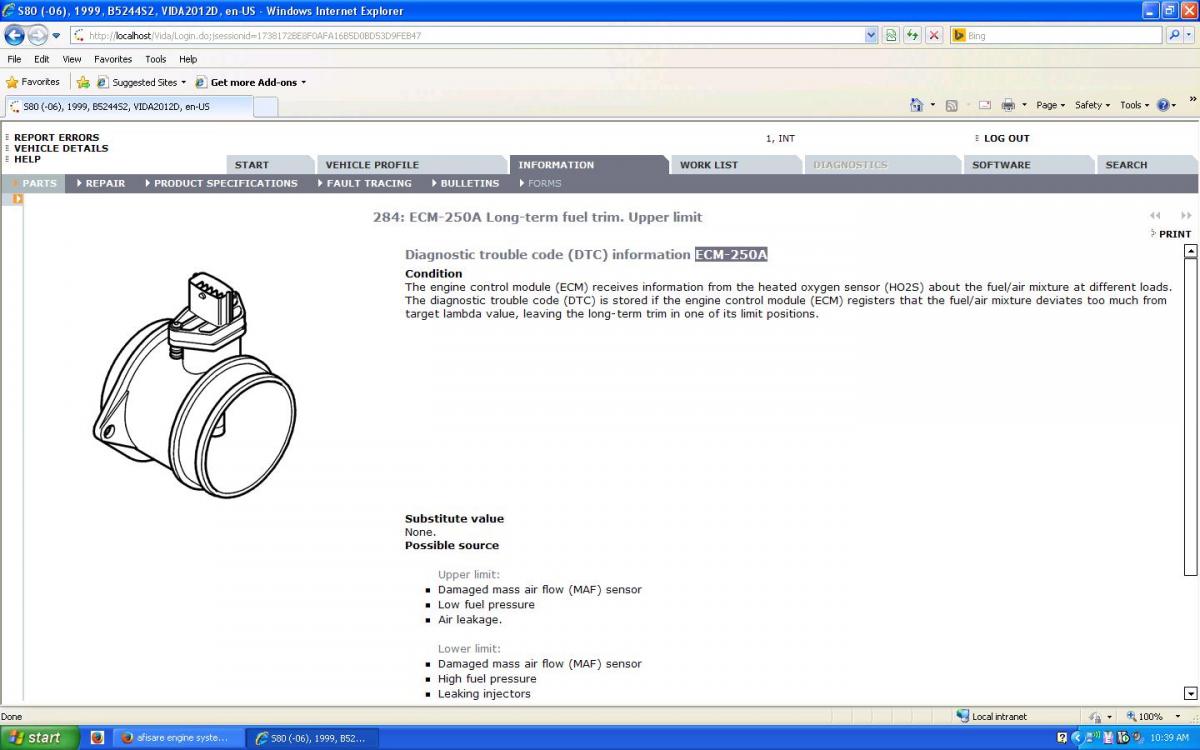Click the command bar overflow chevron
The width and height of the screenshot is (1200, 750).
pos(1192,99)
